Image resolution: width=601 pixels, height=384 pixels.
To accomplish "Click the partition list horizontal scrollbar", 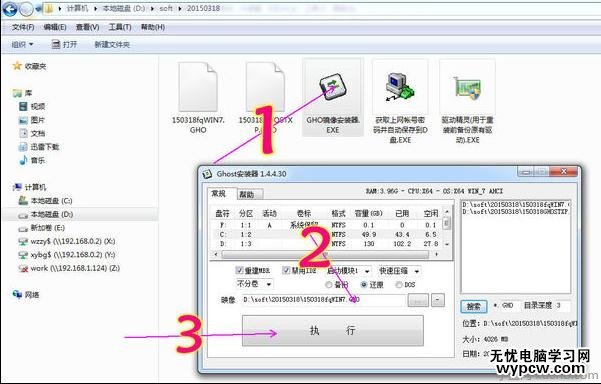I will tap(325, 254).
